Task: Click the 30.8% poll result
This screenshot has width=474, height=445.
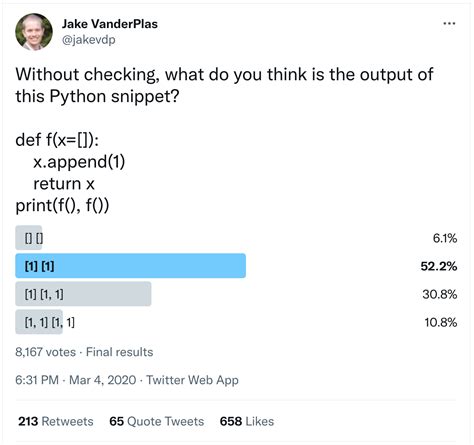Action: 440,294
